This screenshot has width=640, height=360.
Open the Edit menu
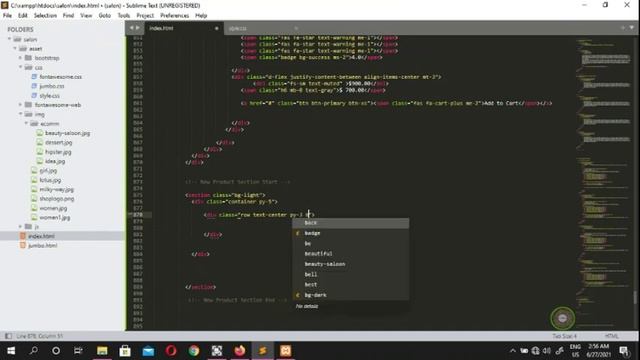[x=22, y=16]
